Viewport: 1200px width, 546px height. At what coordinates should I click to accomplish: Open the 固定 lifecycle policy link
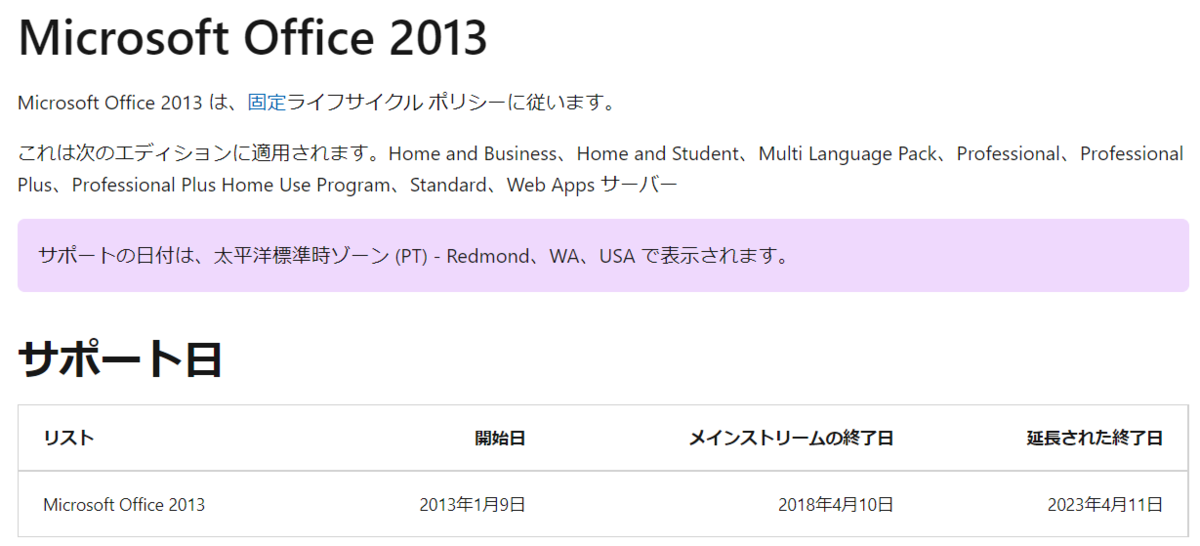(267, 102)
